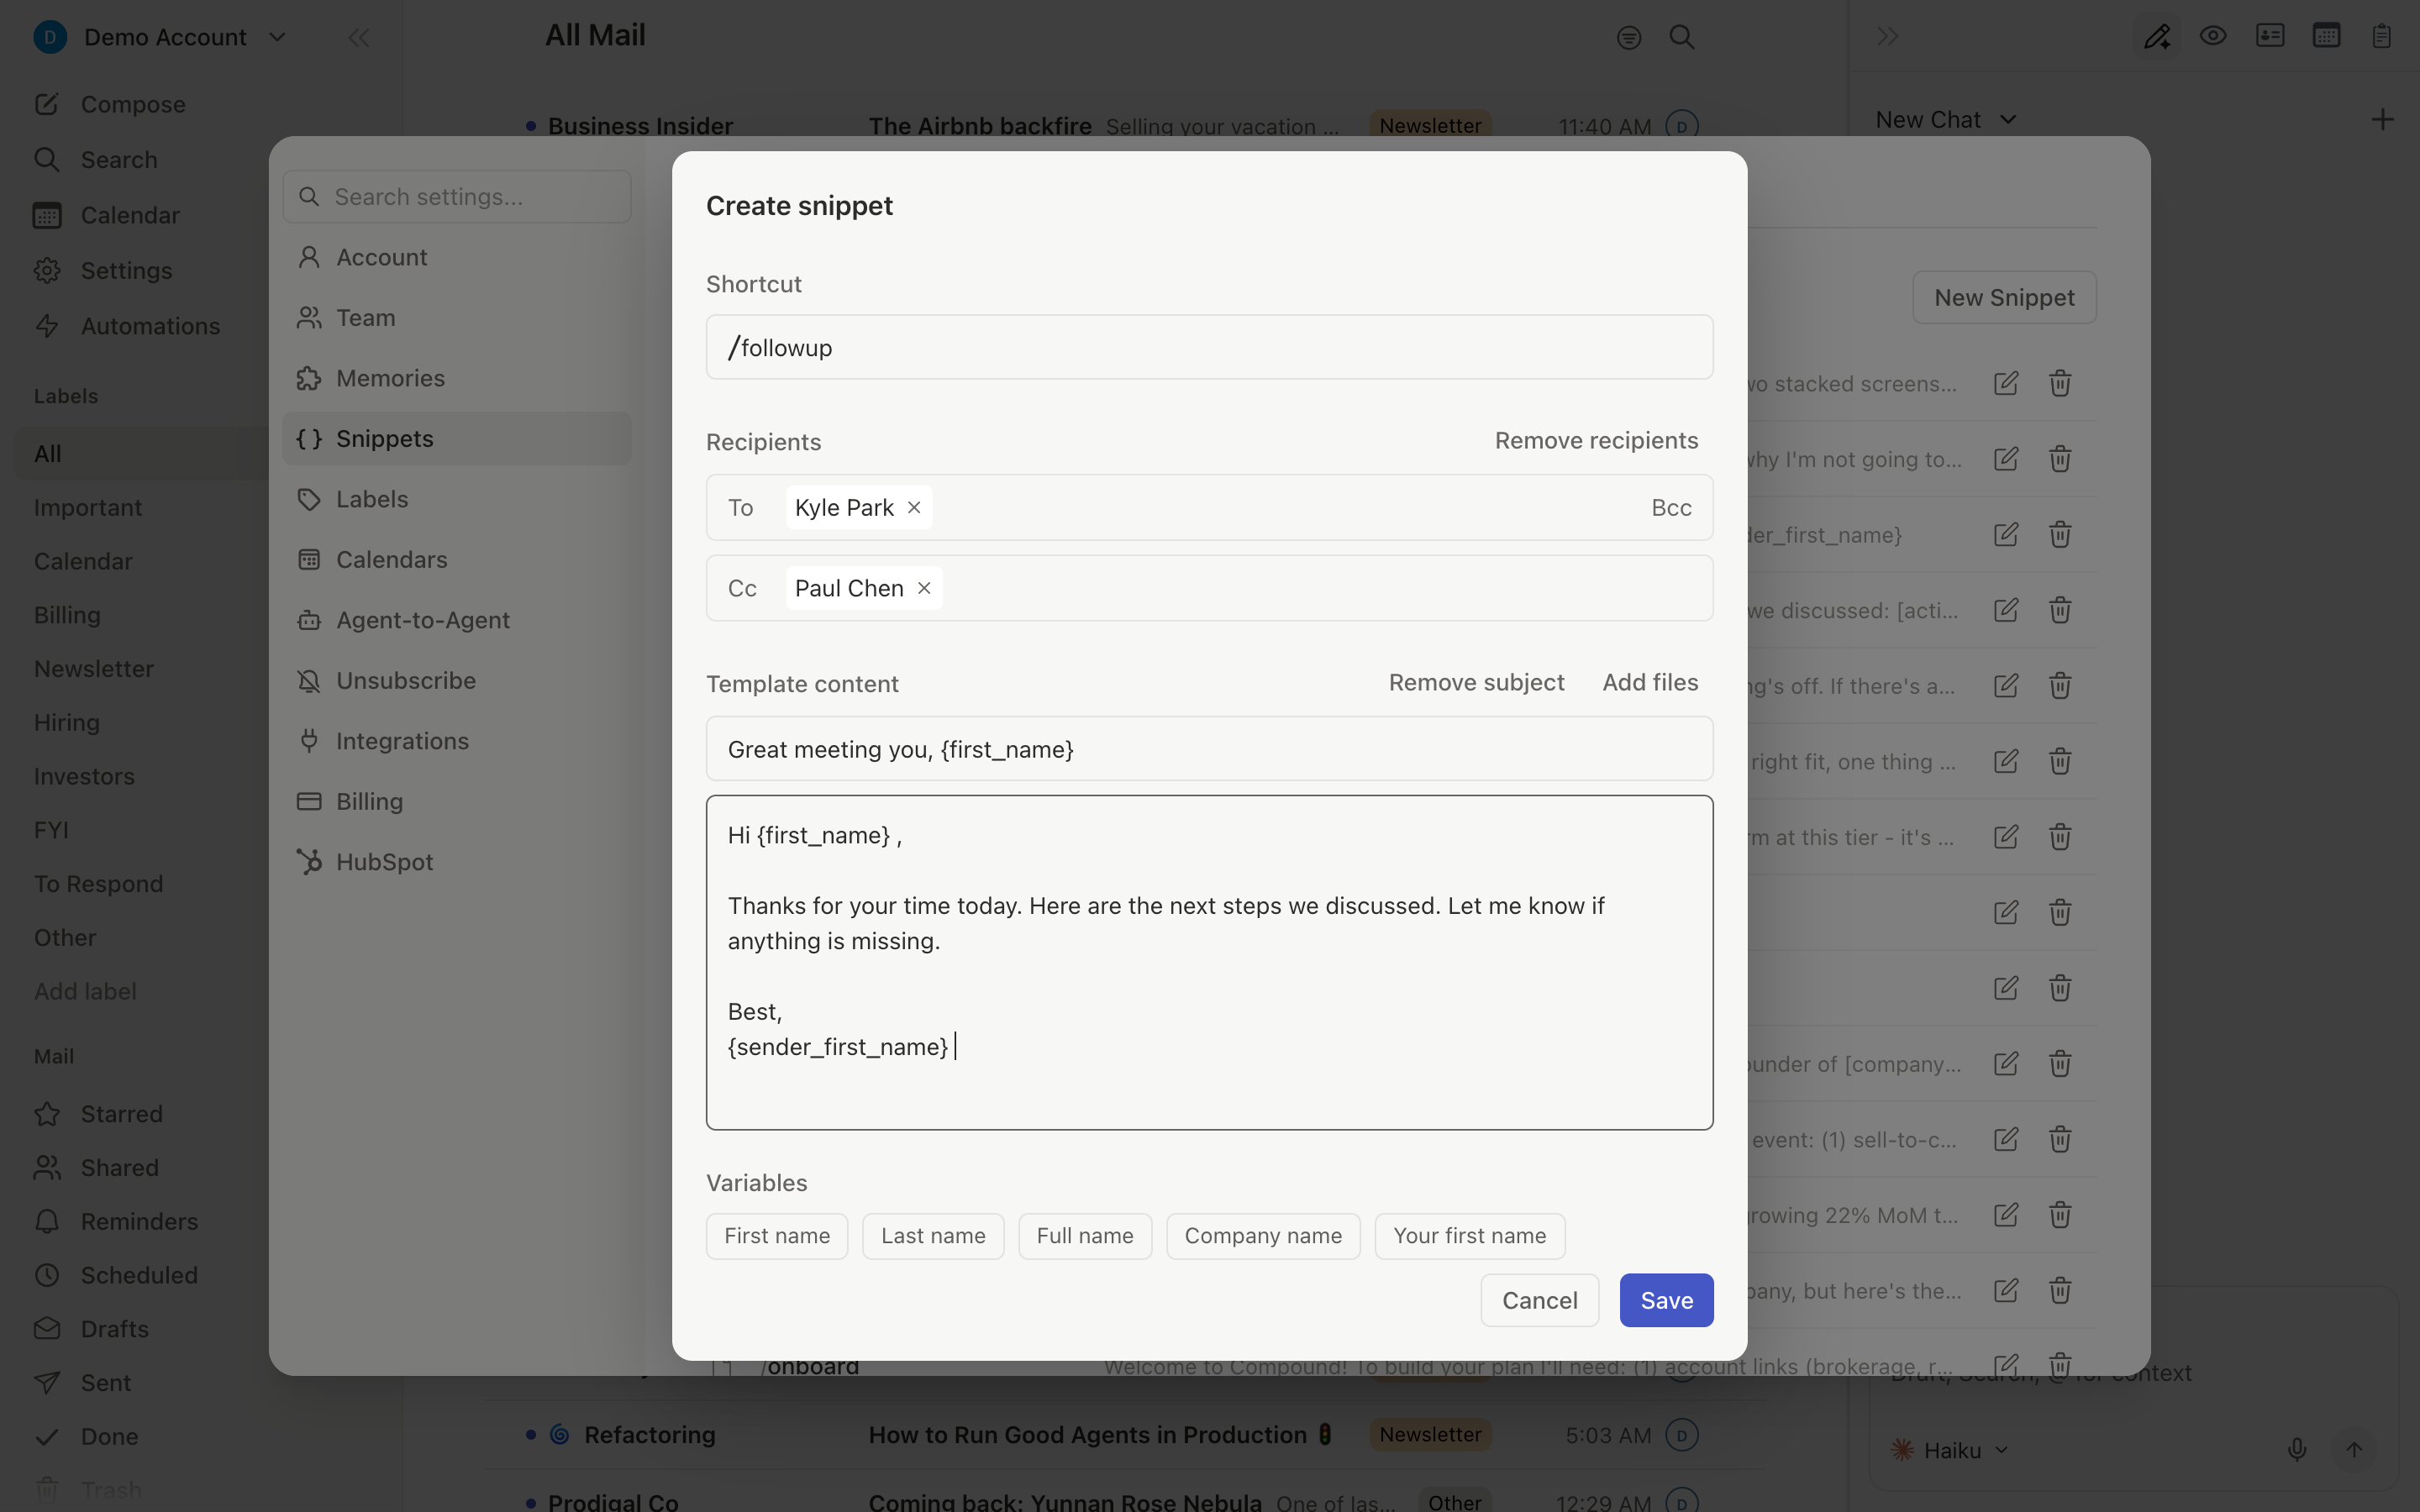This screenshot has height=1512, width=2420.
Task: Delete the snippet 'right fit, one thing...'
Action: click(2060, 761)
